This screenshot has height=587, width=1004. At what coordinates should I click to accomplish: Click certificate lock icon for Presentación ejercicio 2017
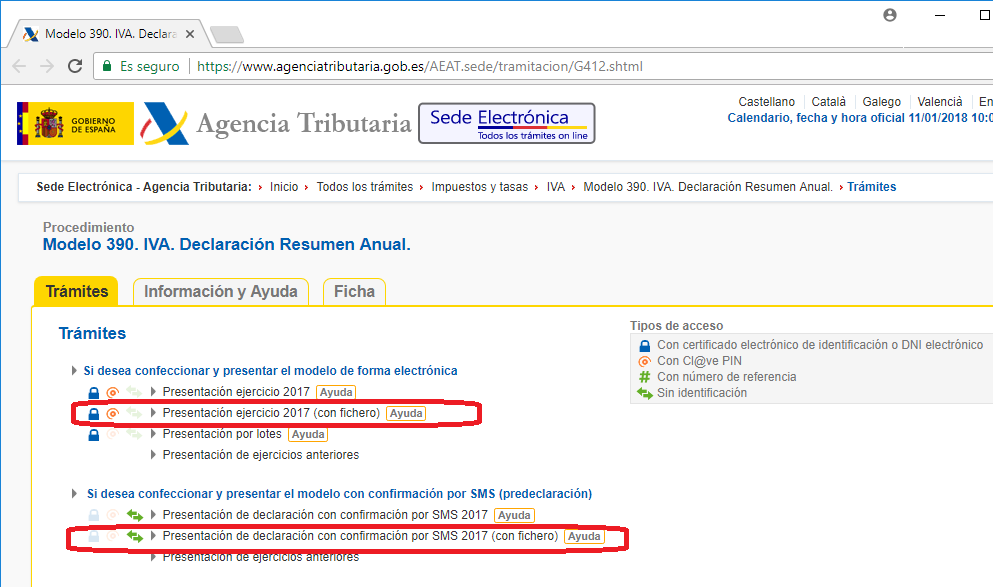(x=93, y=392)
